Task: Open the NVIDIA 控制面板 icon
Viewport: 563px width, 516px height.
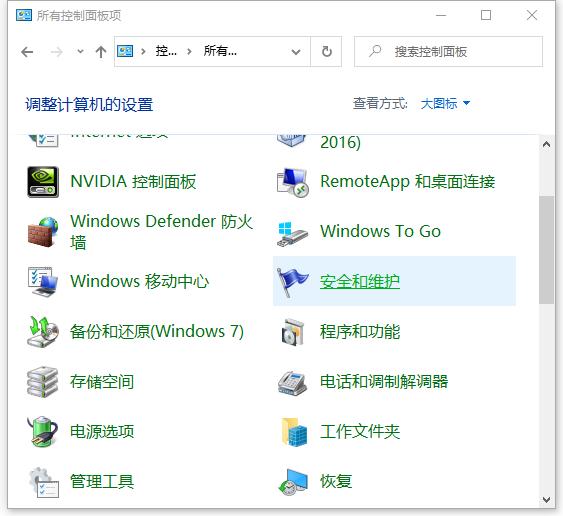Action: pyautogui.click(x=43, y=182)
